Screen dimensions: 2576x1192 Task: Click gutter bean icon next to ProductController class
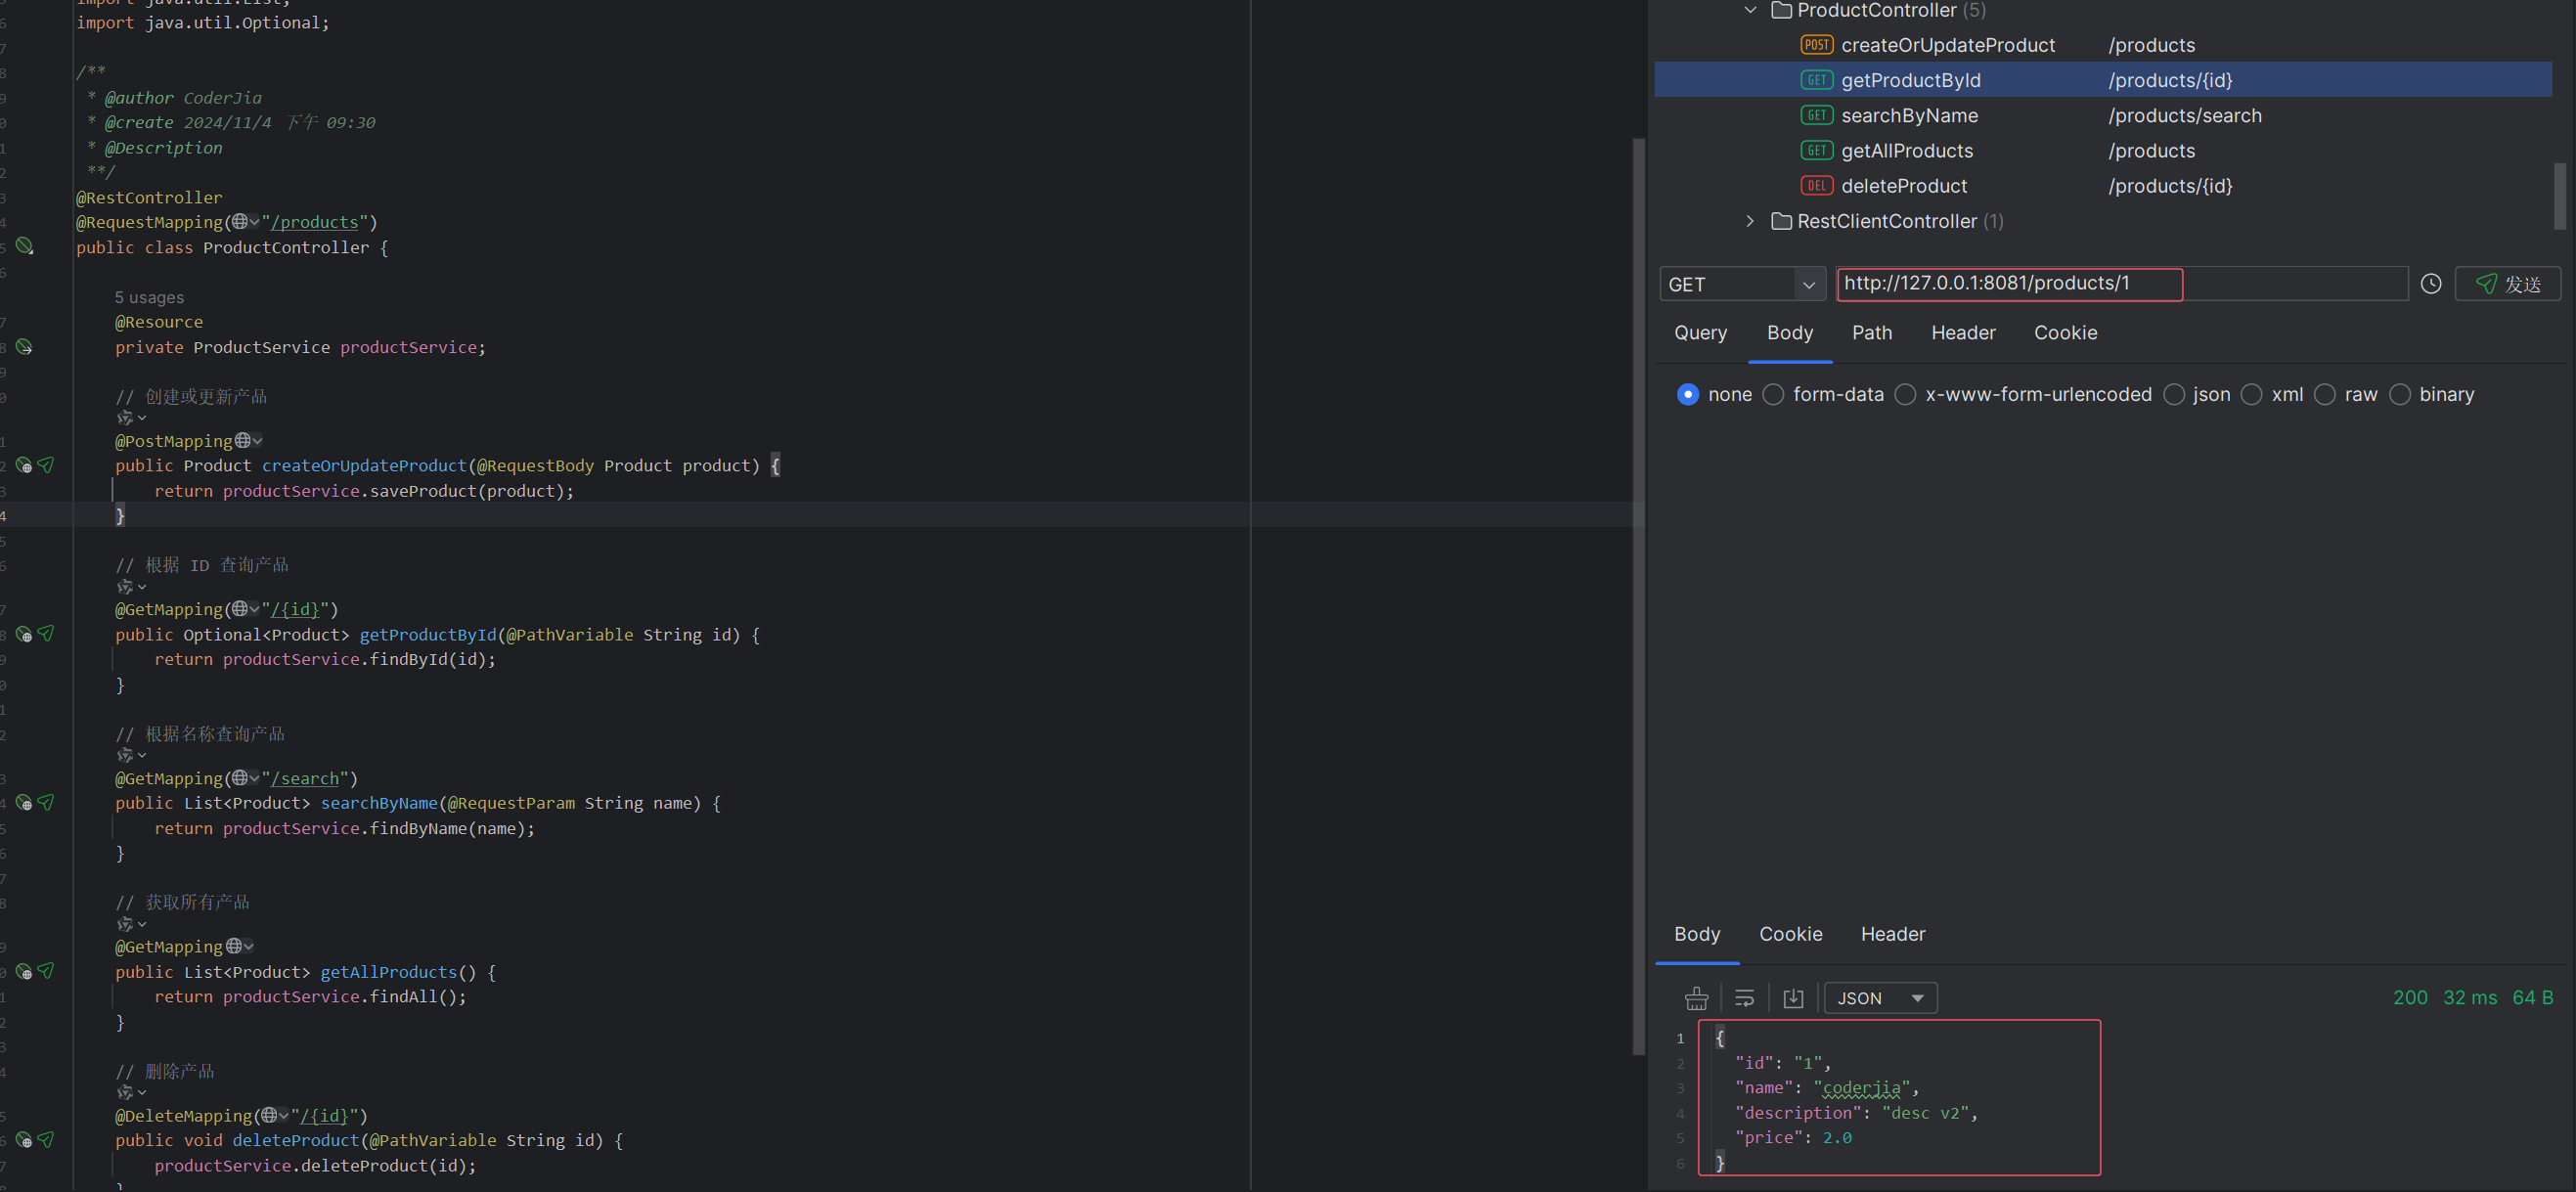tap(24, 246)
